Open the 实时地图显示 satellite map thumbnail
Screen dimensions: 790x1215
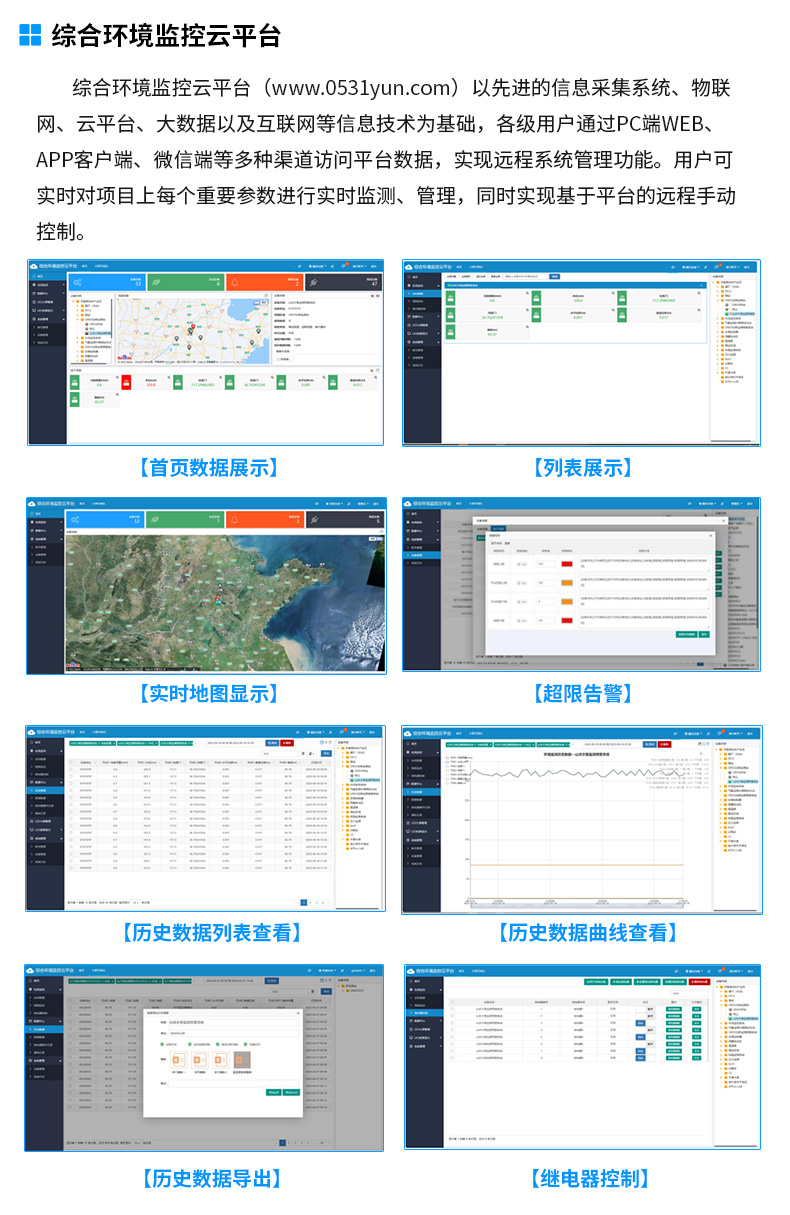coord(205,585)
